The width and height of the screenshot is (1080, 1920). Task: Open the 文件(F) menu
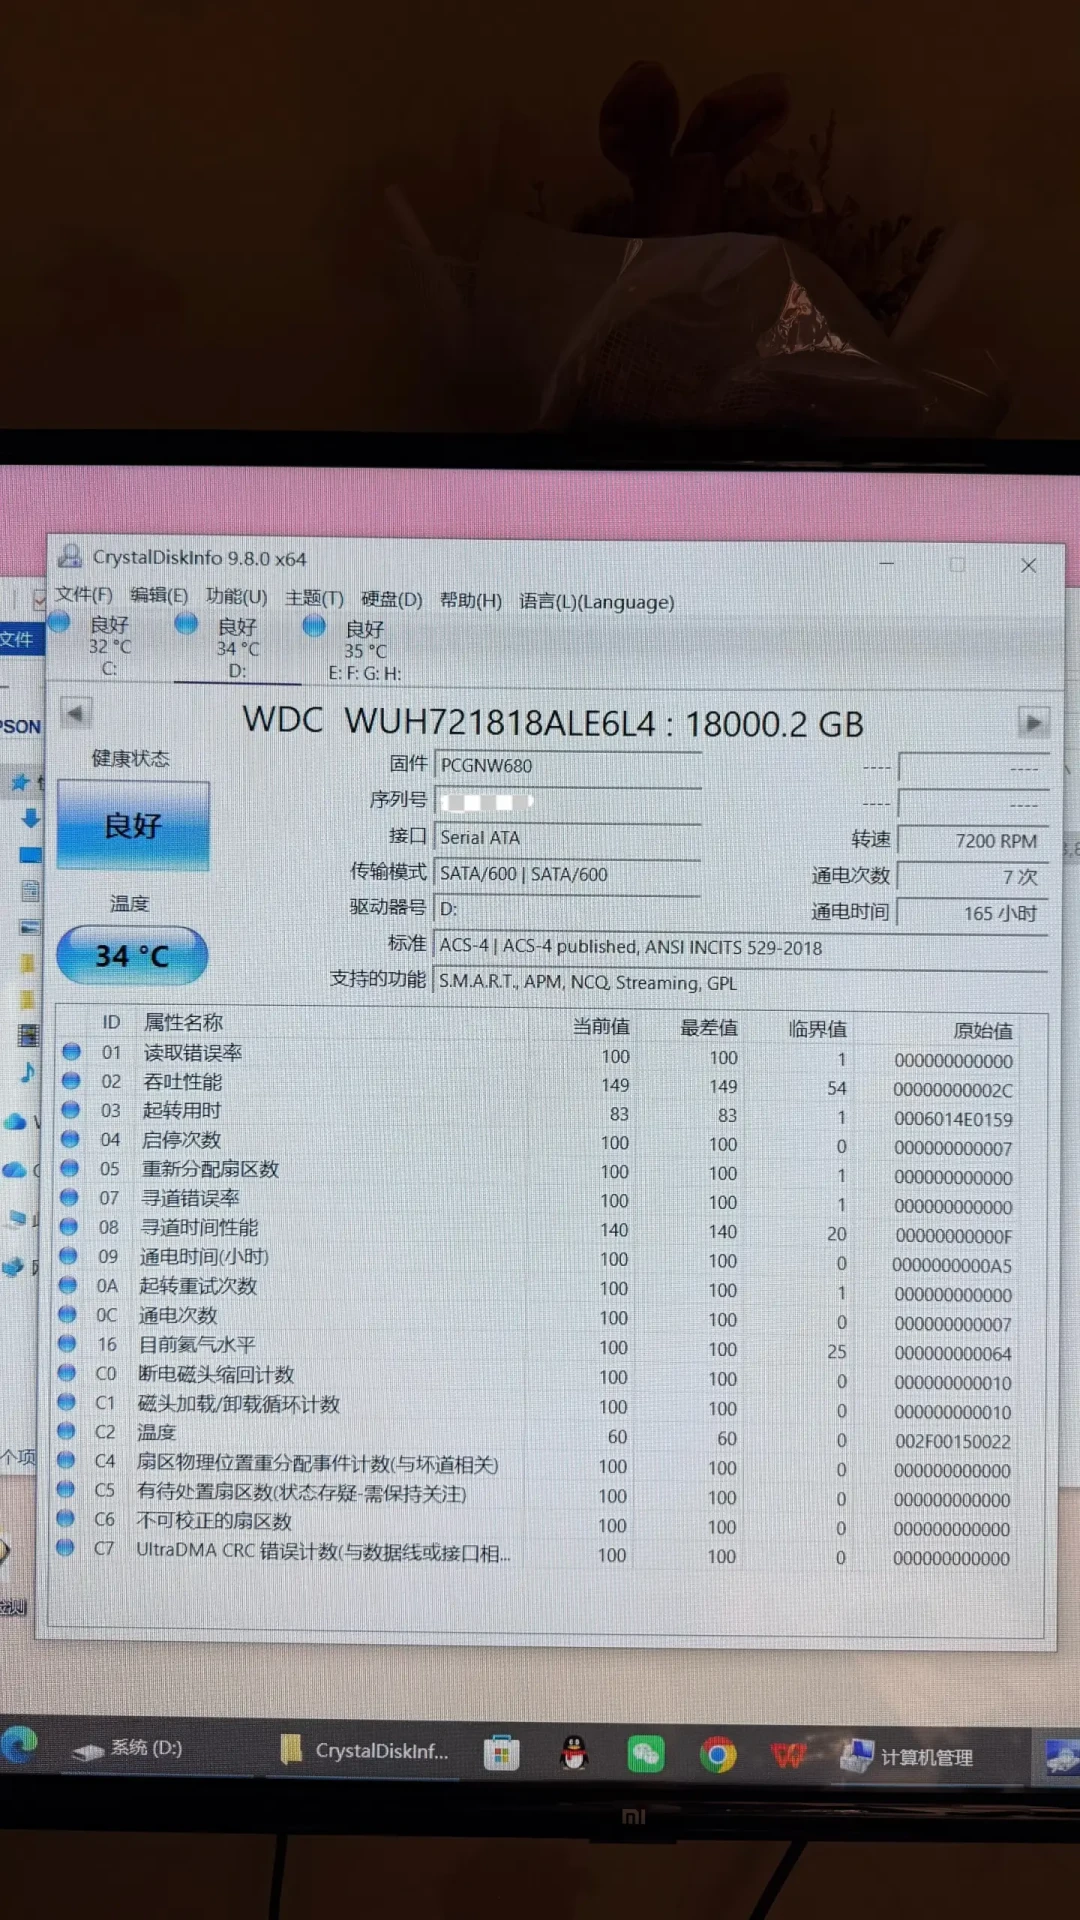(x=83, y=595)
